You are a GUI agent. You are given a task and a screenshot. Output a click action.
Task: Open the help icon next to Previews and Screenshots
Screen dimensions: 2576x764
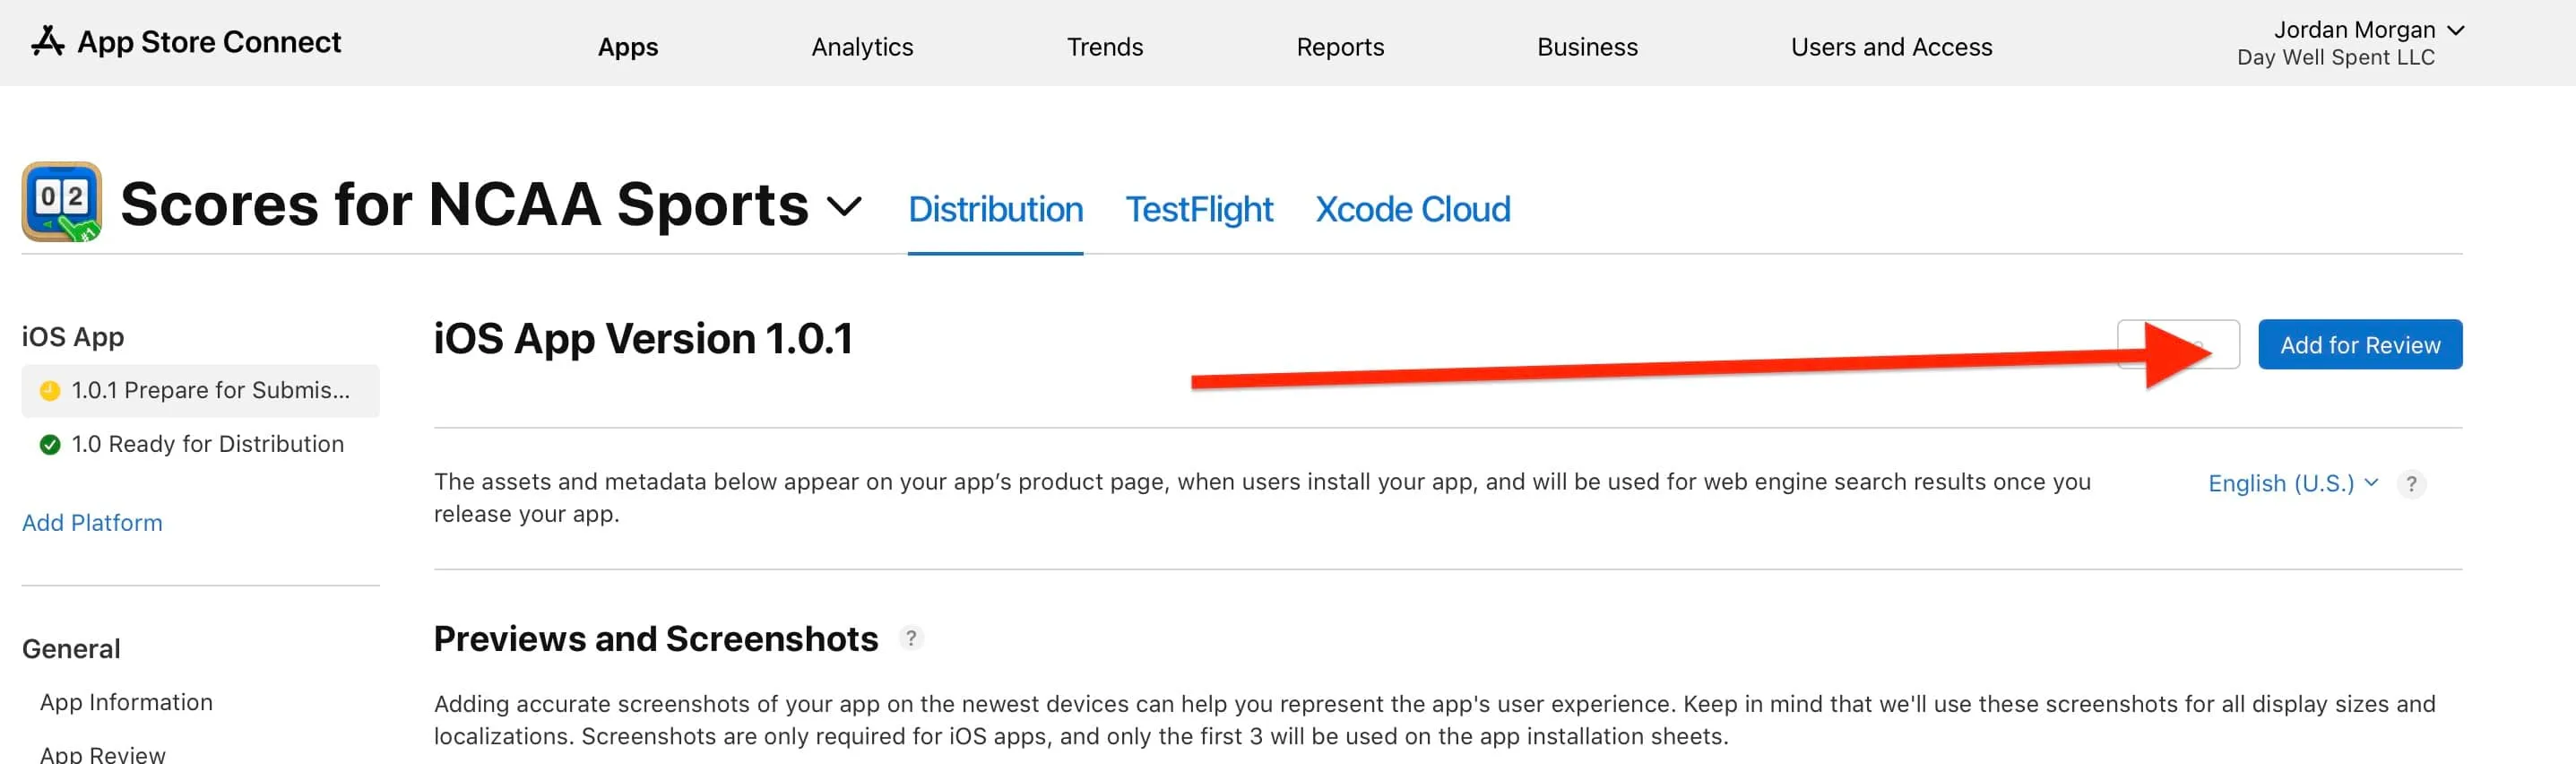[910, 638]
